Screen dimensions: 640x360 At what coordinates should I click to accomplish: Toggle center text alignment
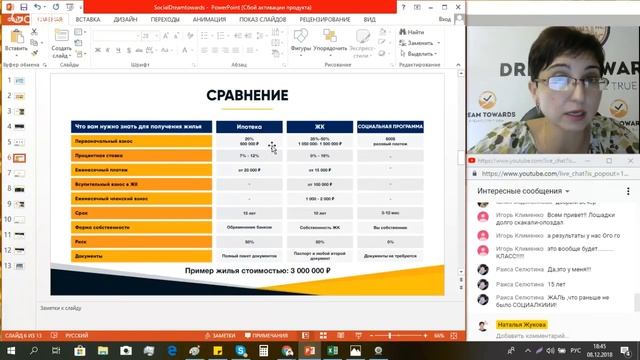coord(215,50)
